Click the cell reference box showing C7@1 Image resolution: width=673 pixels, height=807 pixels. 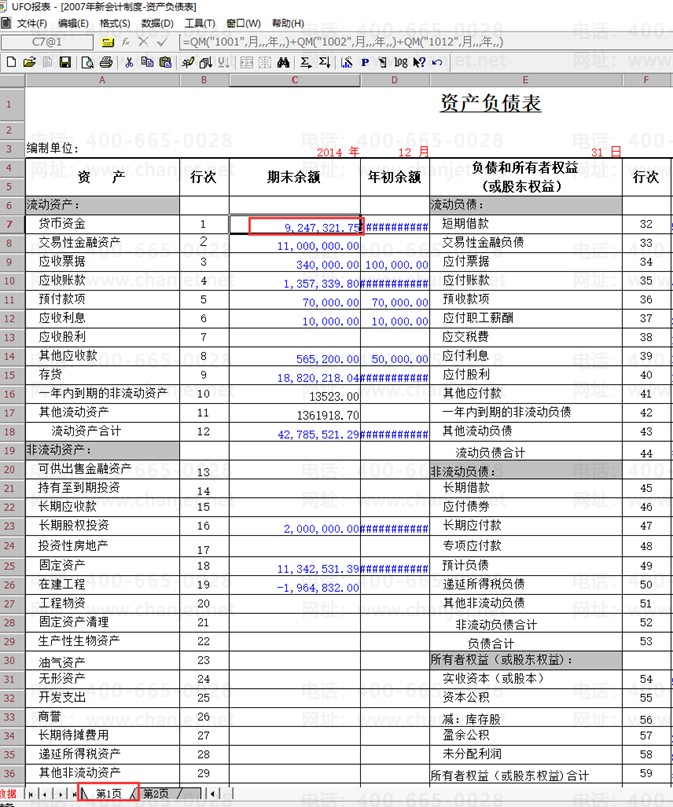pos(47,42)
